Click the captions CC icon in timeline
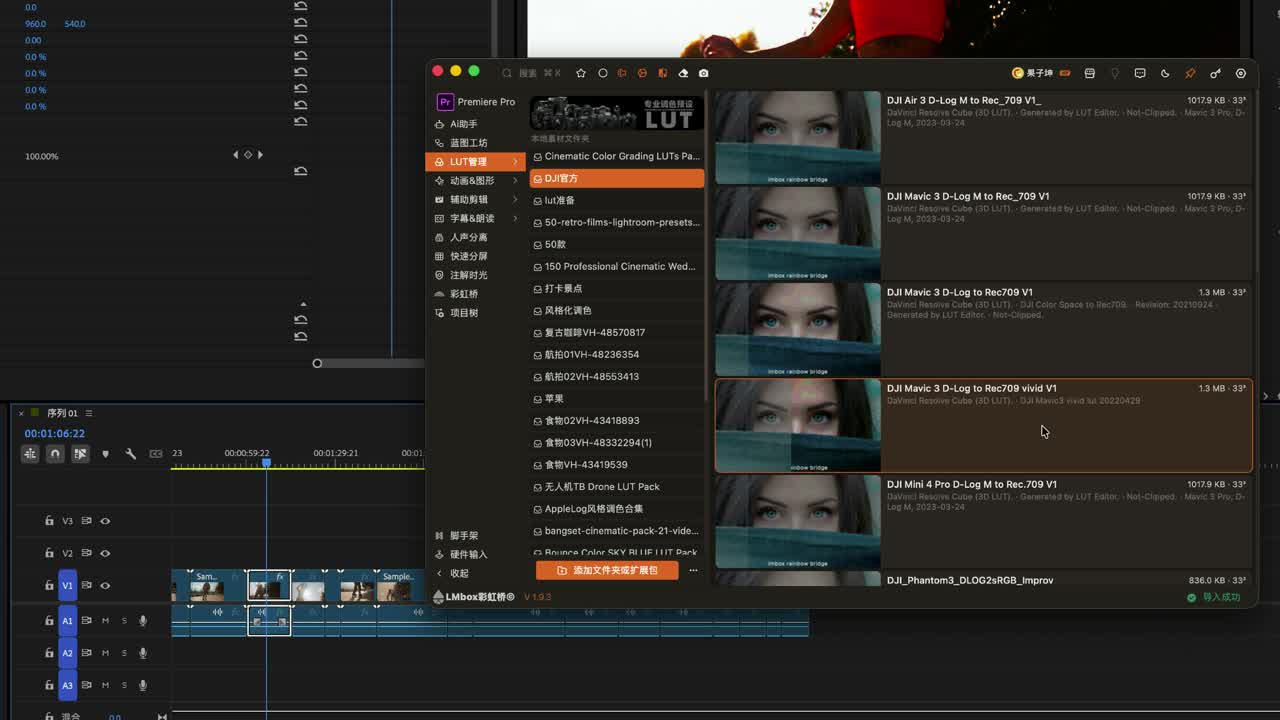1280x720 pixels. 156,454
